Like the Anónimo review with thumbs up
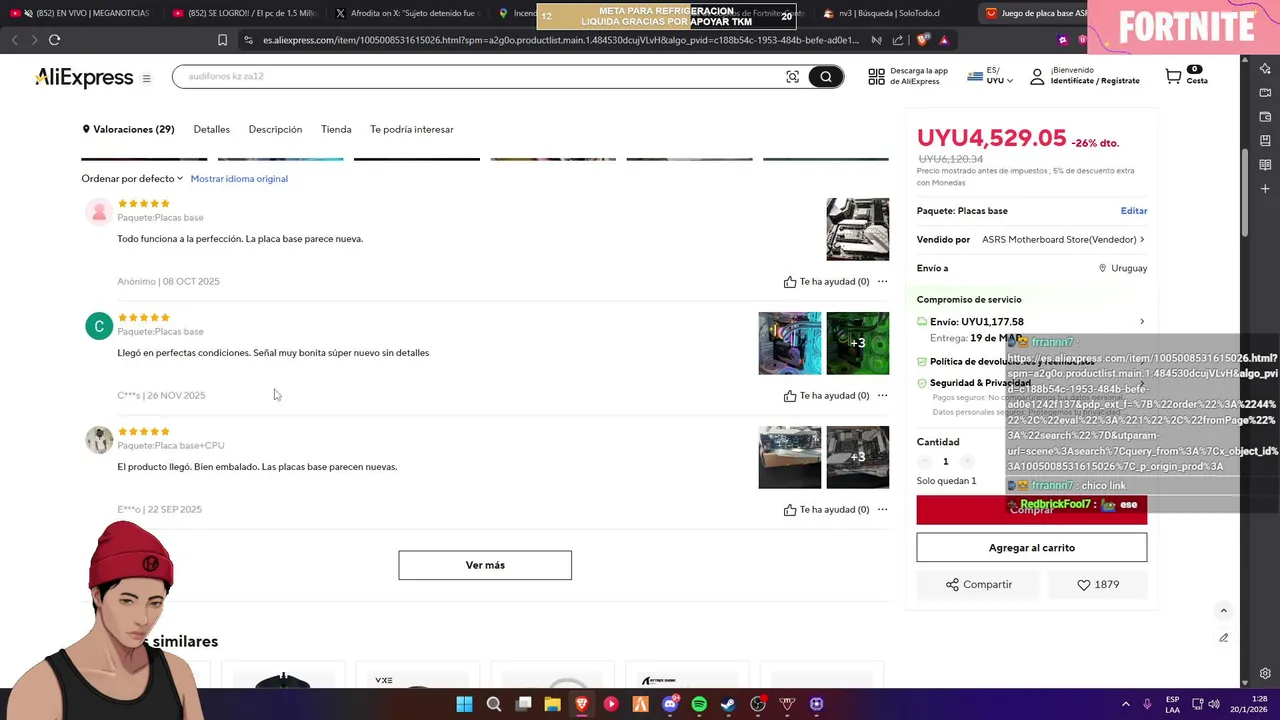The width and height of the screenshot is (1280, 720). pyautogui.click(x=790, y=282)
